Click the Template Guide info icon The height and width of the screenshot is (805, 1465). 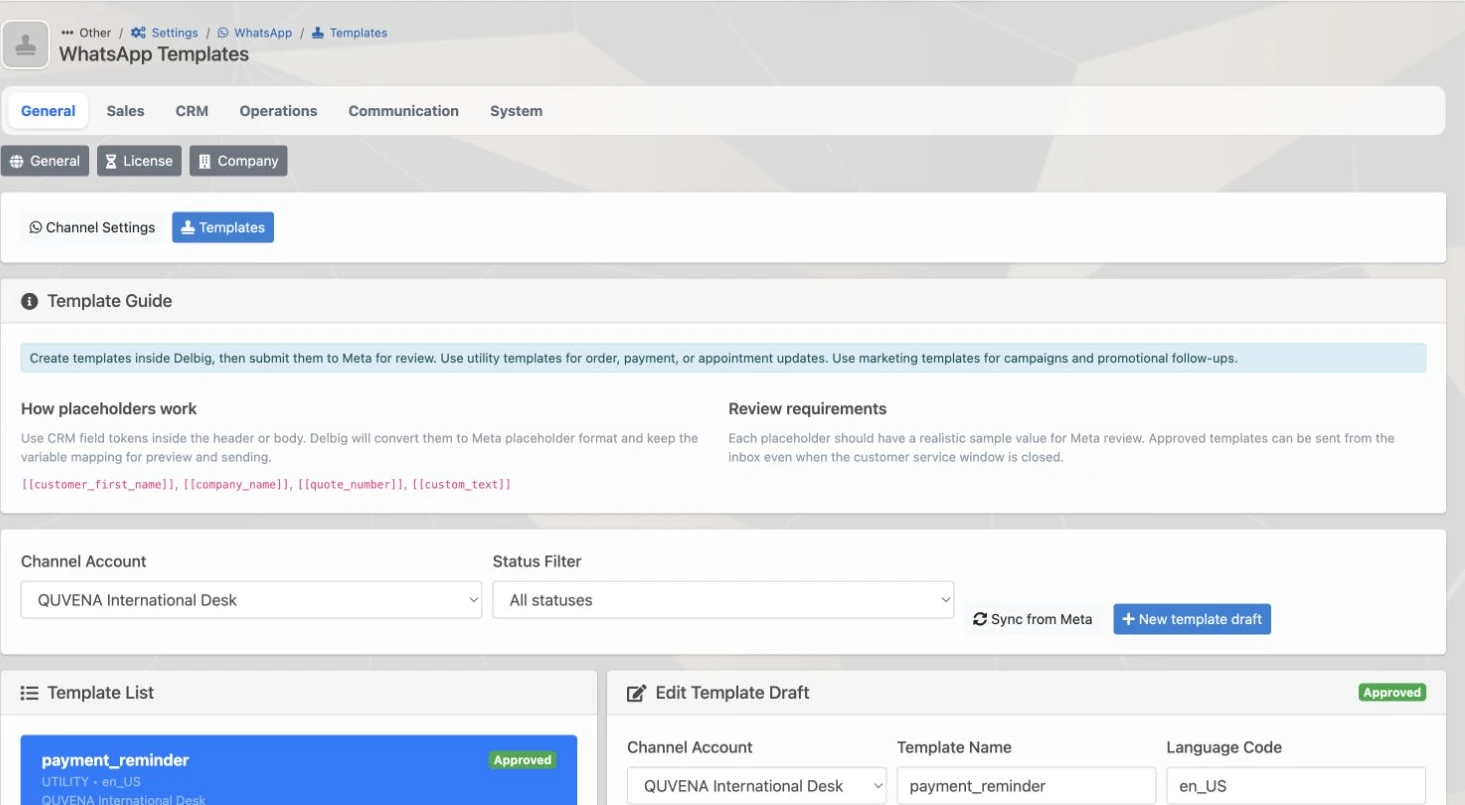pos(29,301)
